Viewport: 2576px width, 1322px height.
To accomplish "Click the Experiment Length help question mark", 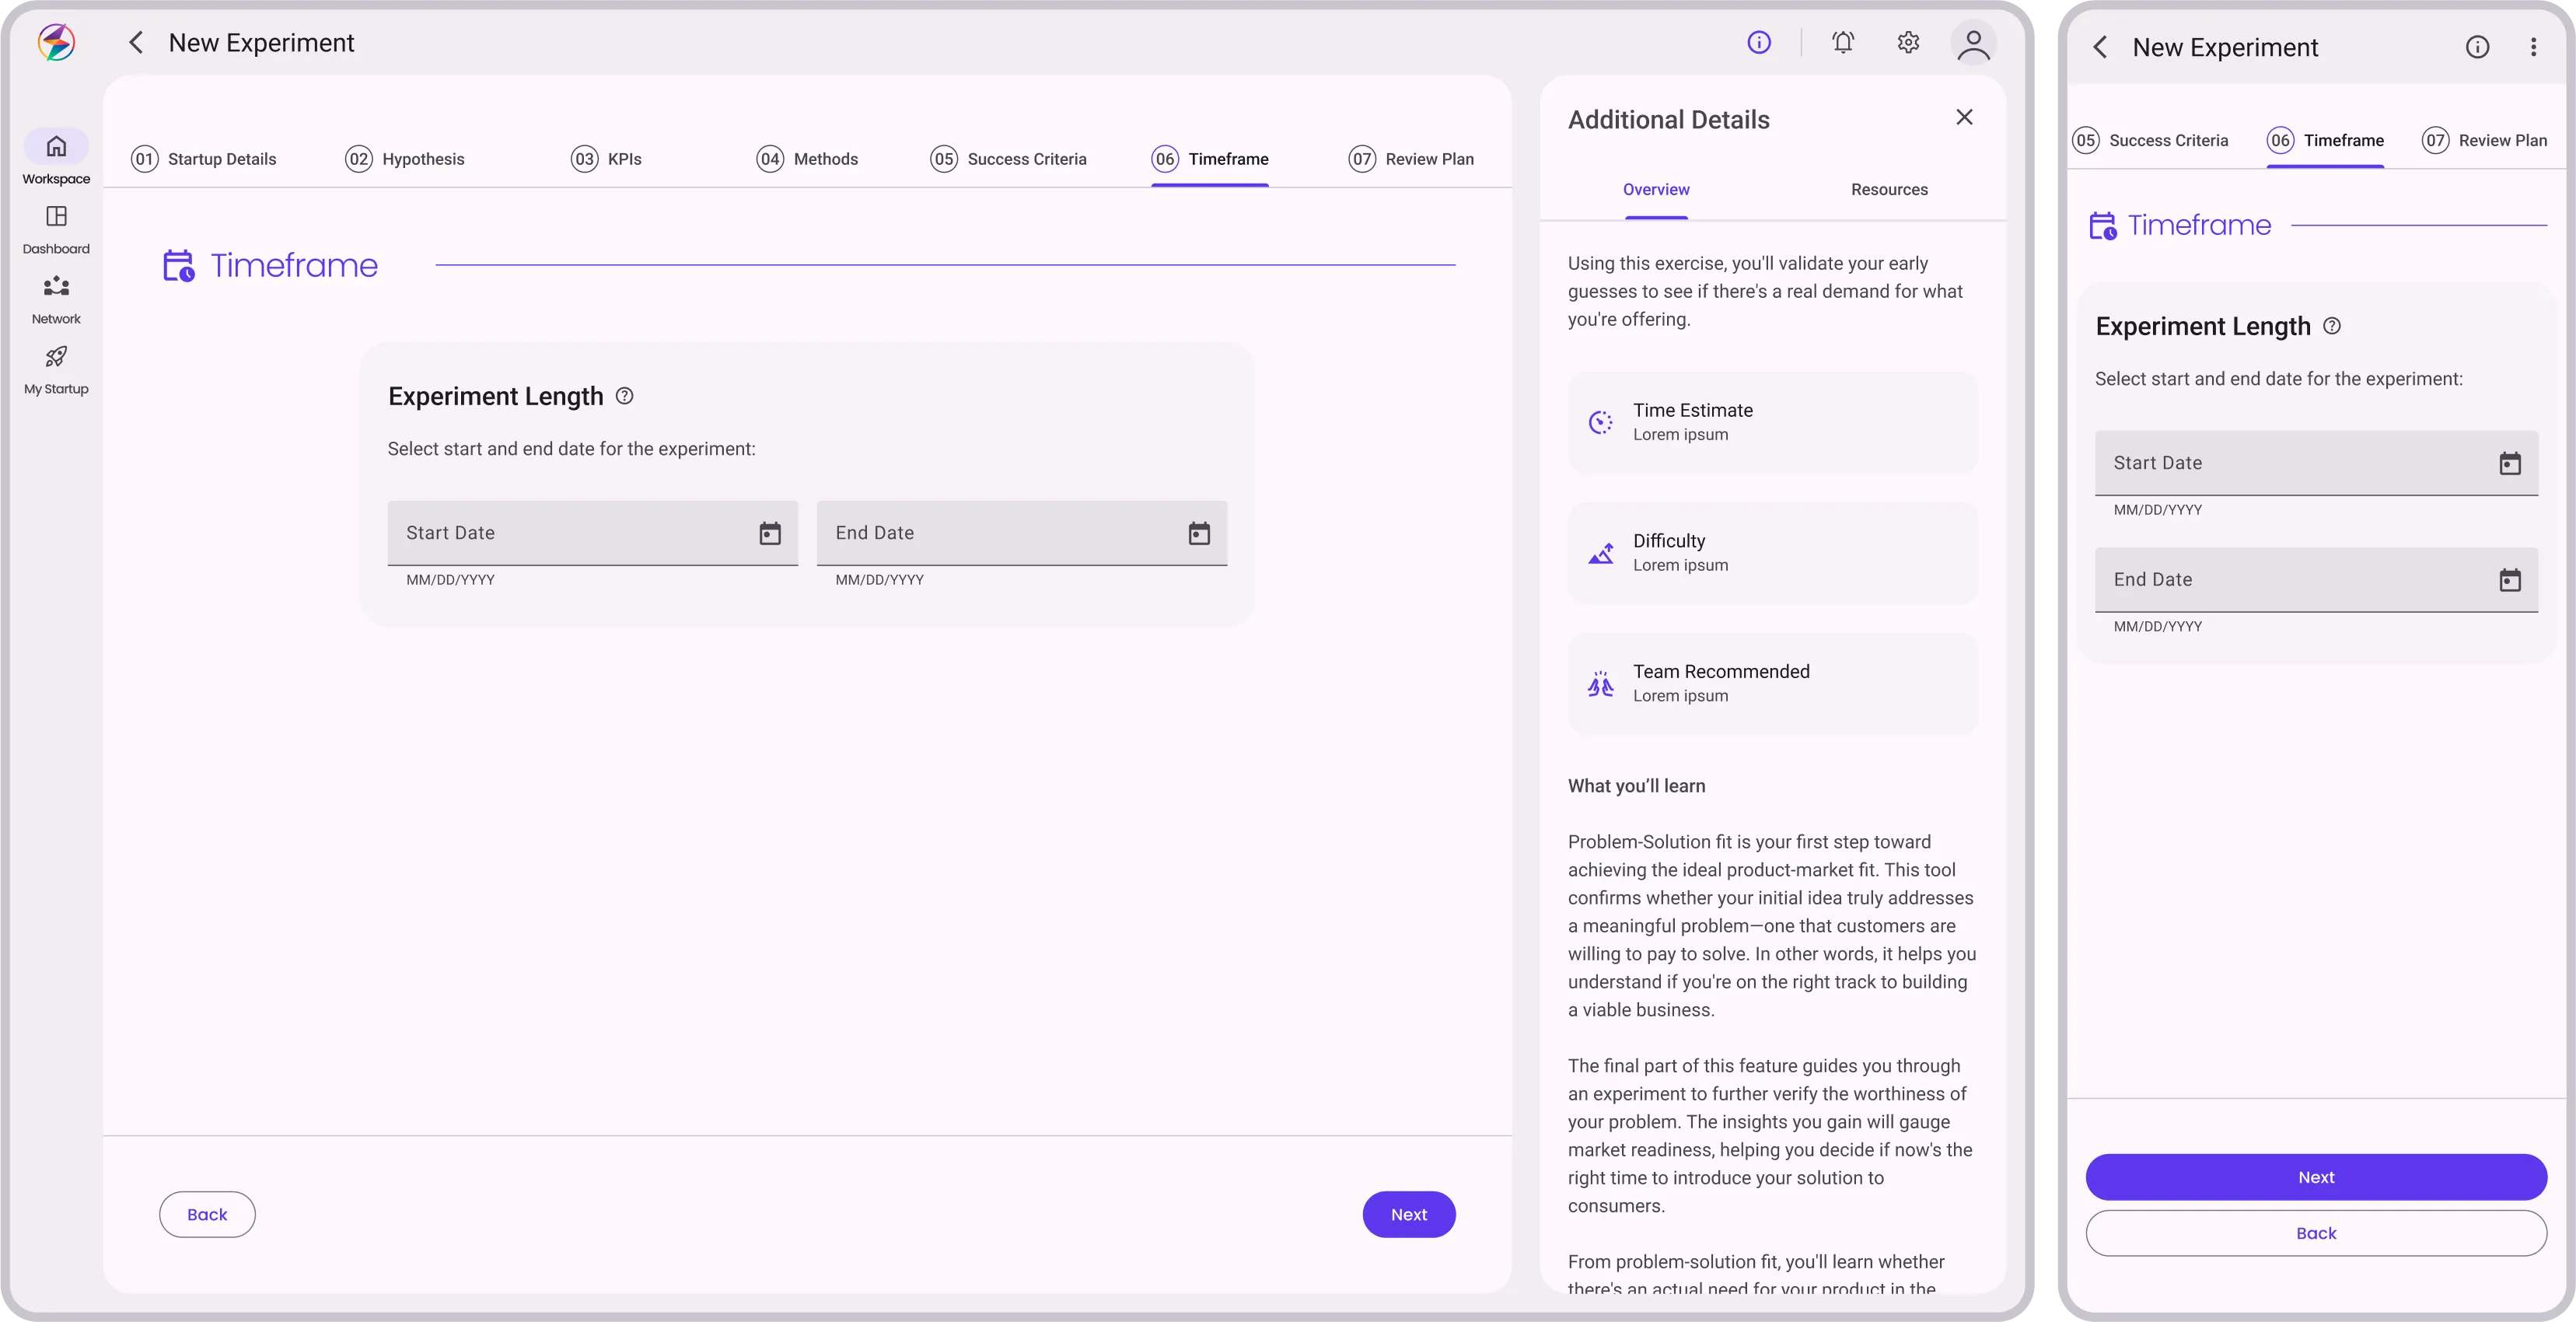I will coord(624,396).
